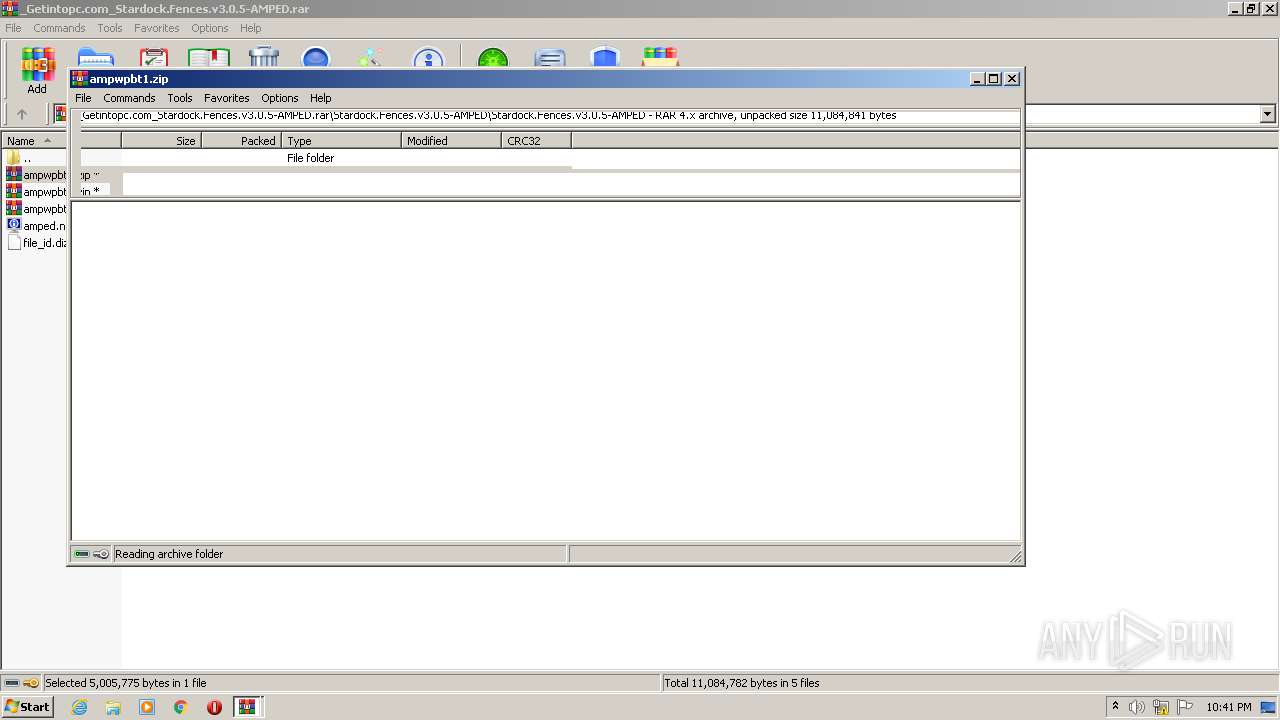Click the volume tray icon
This screenshot has height=720, width=1280.
tap(1137, 707)
